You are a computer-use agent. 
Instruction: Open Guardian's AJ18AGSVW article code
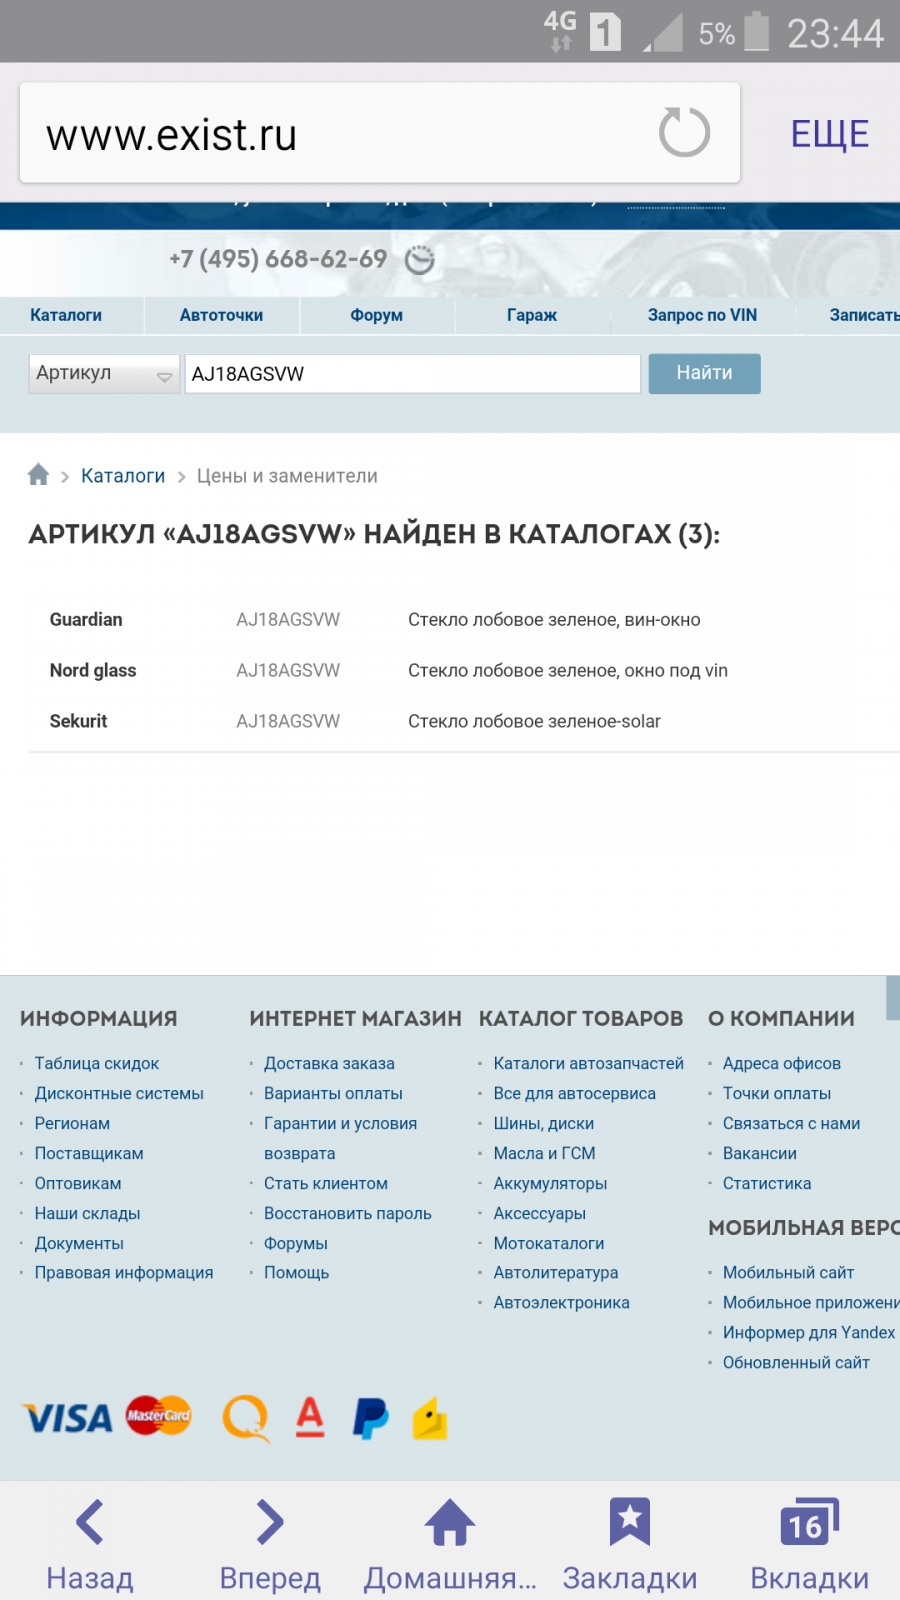(x=288, y=619)
